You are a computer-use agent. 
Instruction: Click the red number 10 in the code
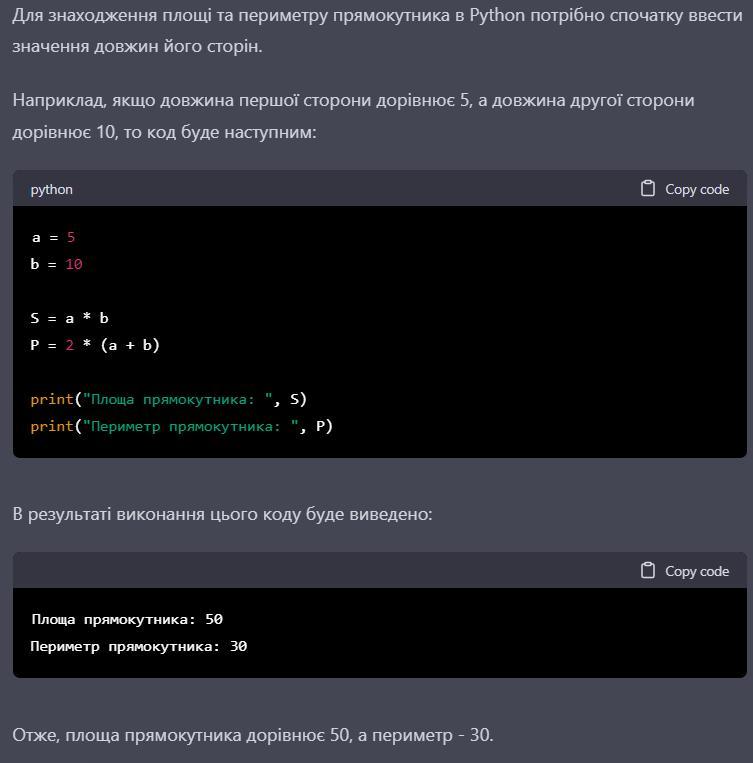[x=74, y=264]
